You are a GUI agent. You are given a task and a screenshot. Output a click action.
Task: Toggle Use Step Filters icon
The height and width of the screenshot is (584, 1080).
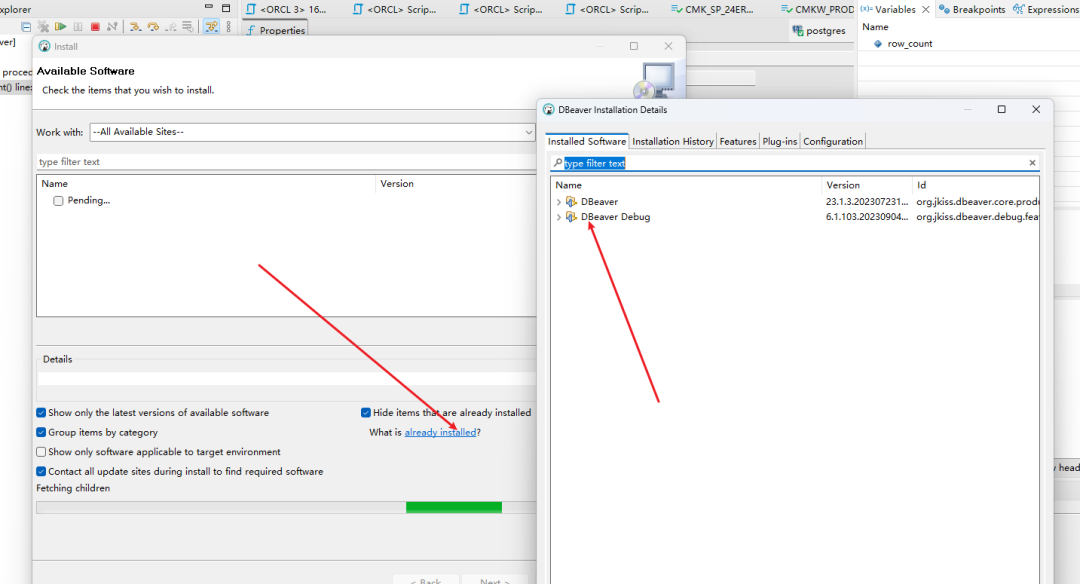[x=211, y=27]
